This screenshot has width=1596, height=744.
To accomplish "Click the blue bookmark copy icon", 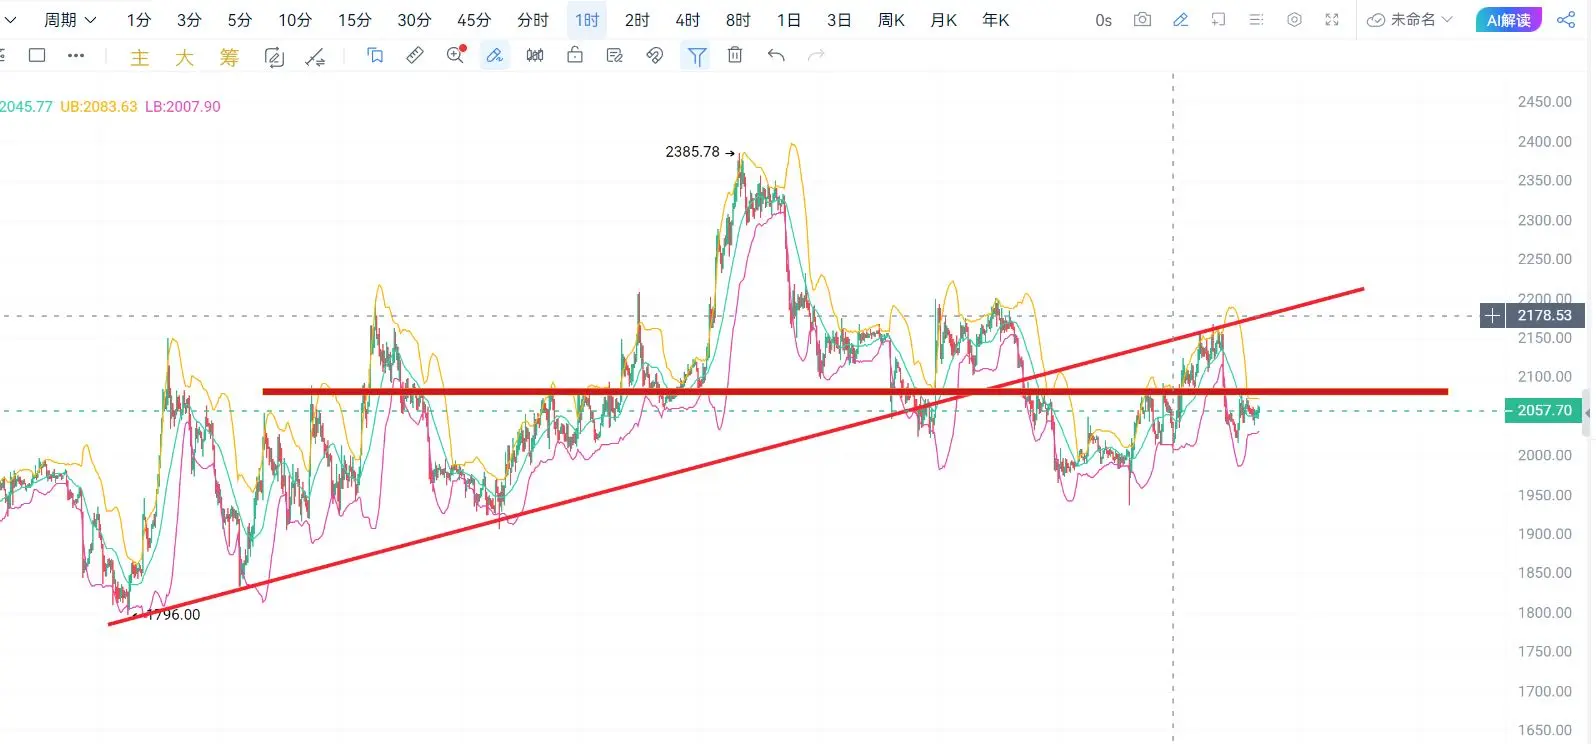I will click(375, 56).
